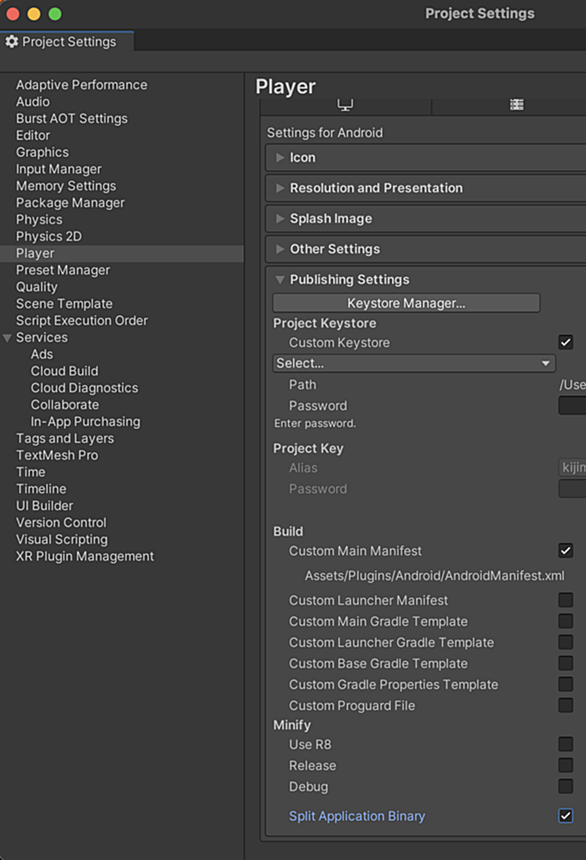Collapse the Publishing Settings section
Viewport: 586px width, 860px height.
[280, 280]
